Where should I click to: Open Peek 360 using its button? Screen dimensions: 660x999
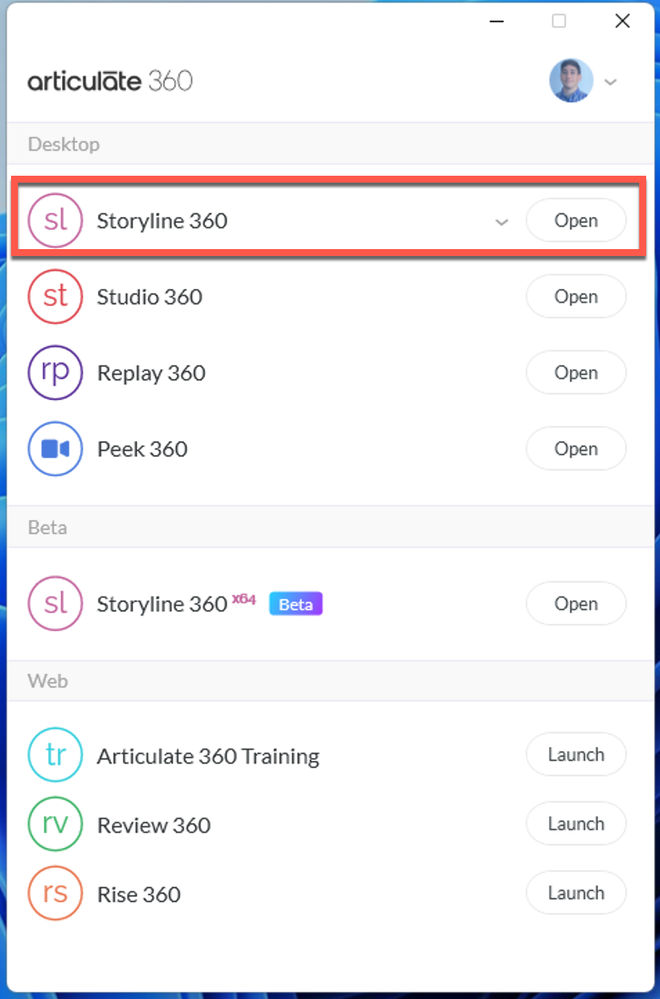point(576,449)
